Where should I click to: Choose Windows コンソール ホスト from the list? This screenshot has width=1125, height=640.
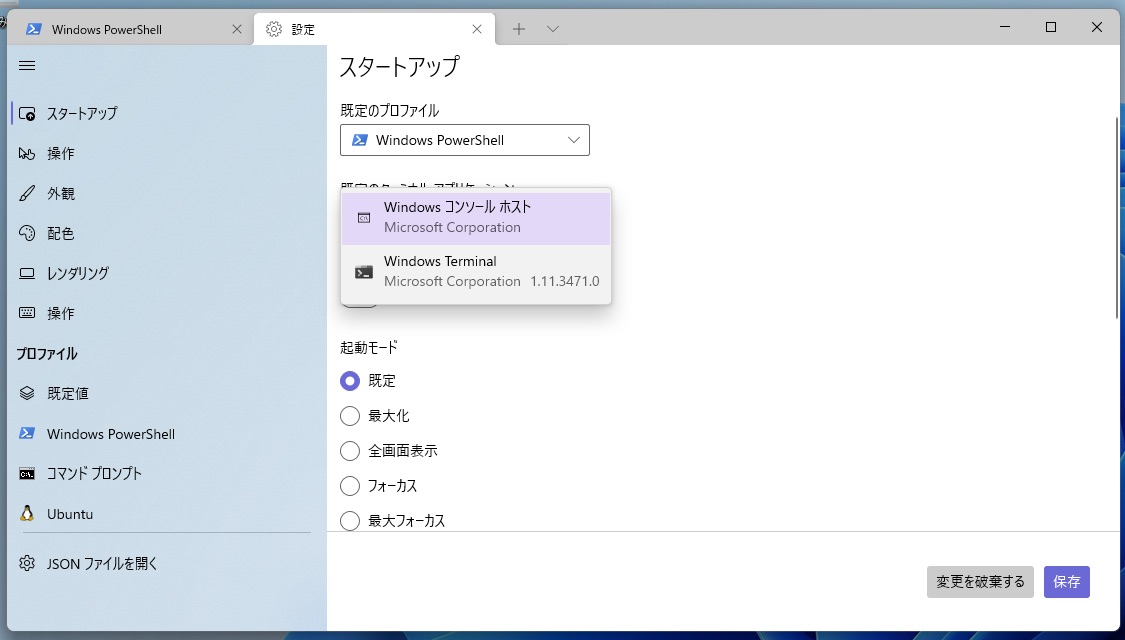476,217
